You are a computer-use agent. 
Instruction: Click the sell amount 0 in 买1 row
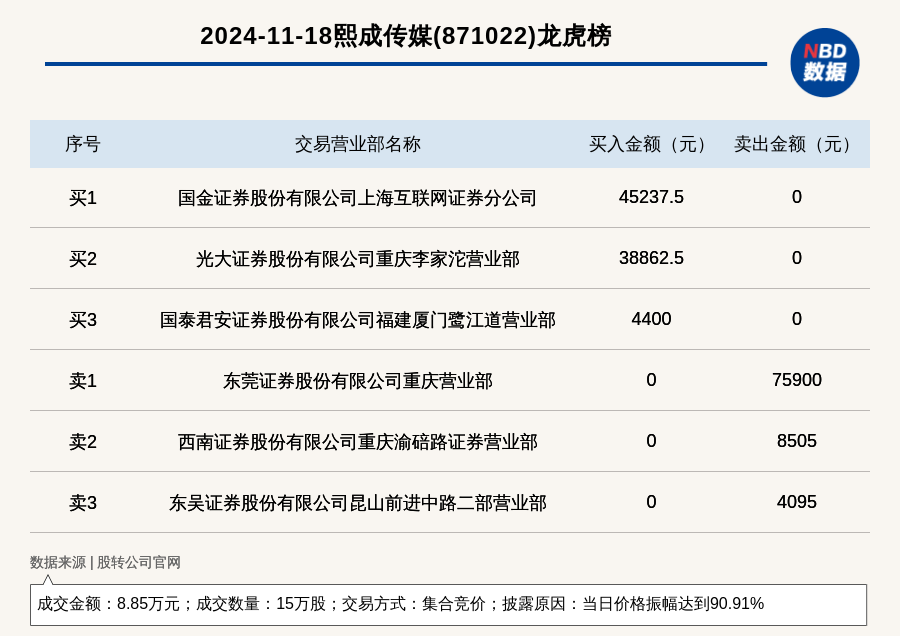click(x=797, y=197)
